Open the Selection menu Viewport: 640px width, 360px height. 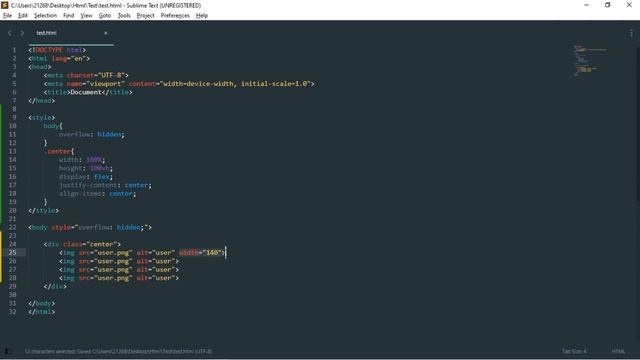[x=45, y=16]
